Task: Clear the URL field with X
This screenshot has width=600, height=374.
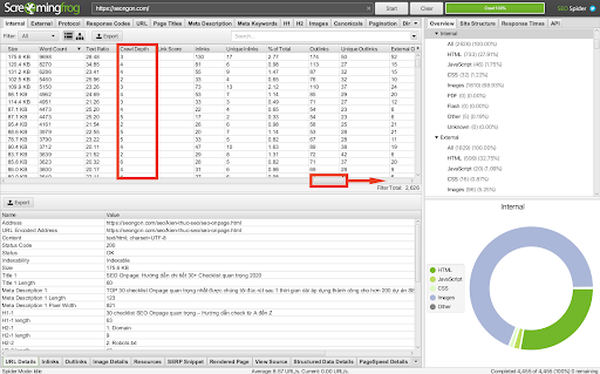Action: (368, 8)
